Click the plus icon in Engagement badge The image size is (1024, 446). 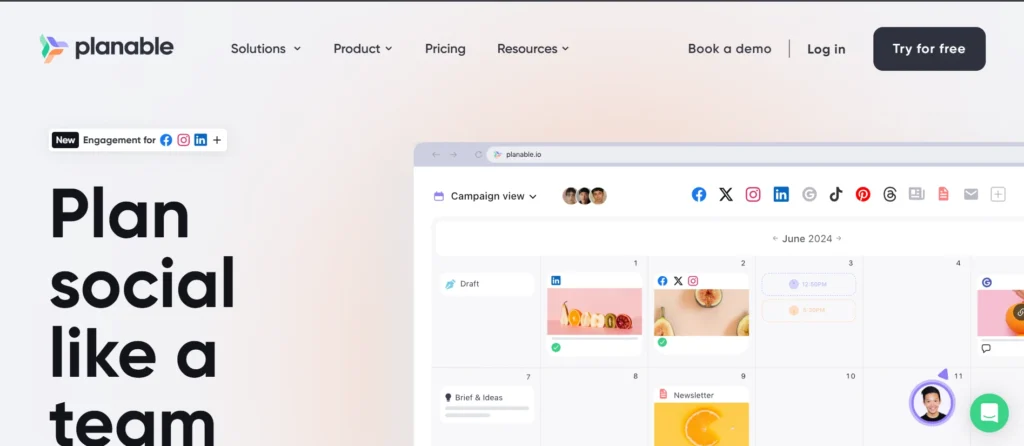pyautogui.click(x=217, y=140)
